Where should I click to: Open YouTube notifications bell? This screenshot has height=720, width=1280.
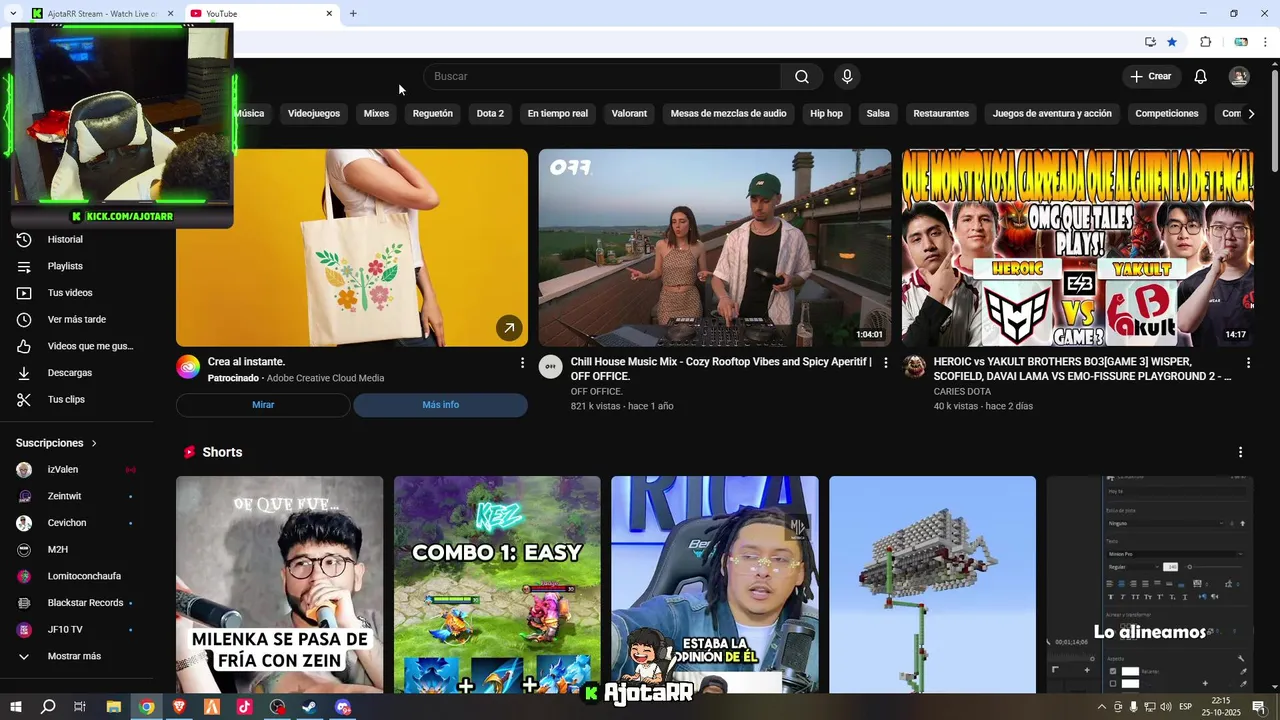[1201, 77]
